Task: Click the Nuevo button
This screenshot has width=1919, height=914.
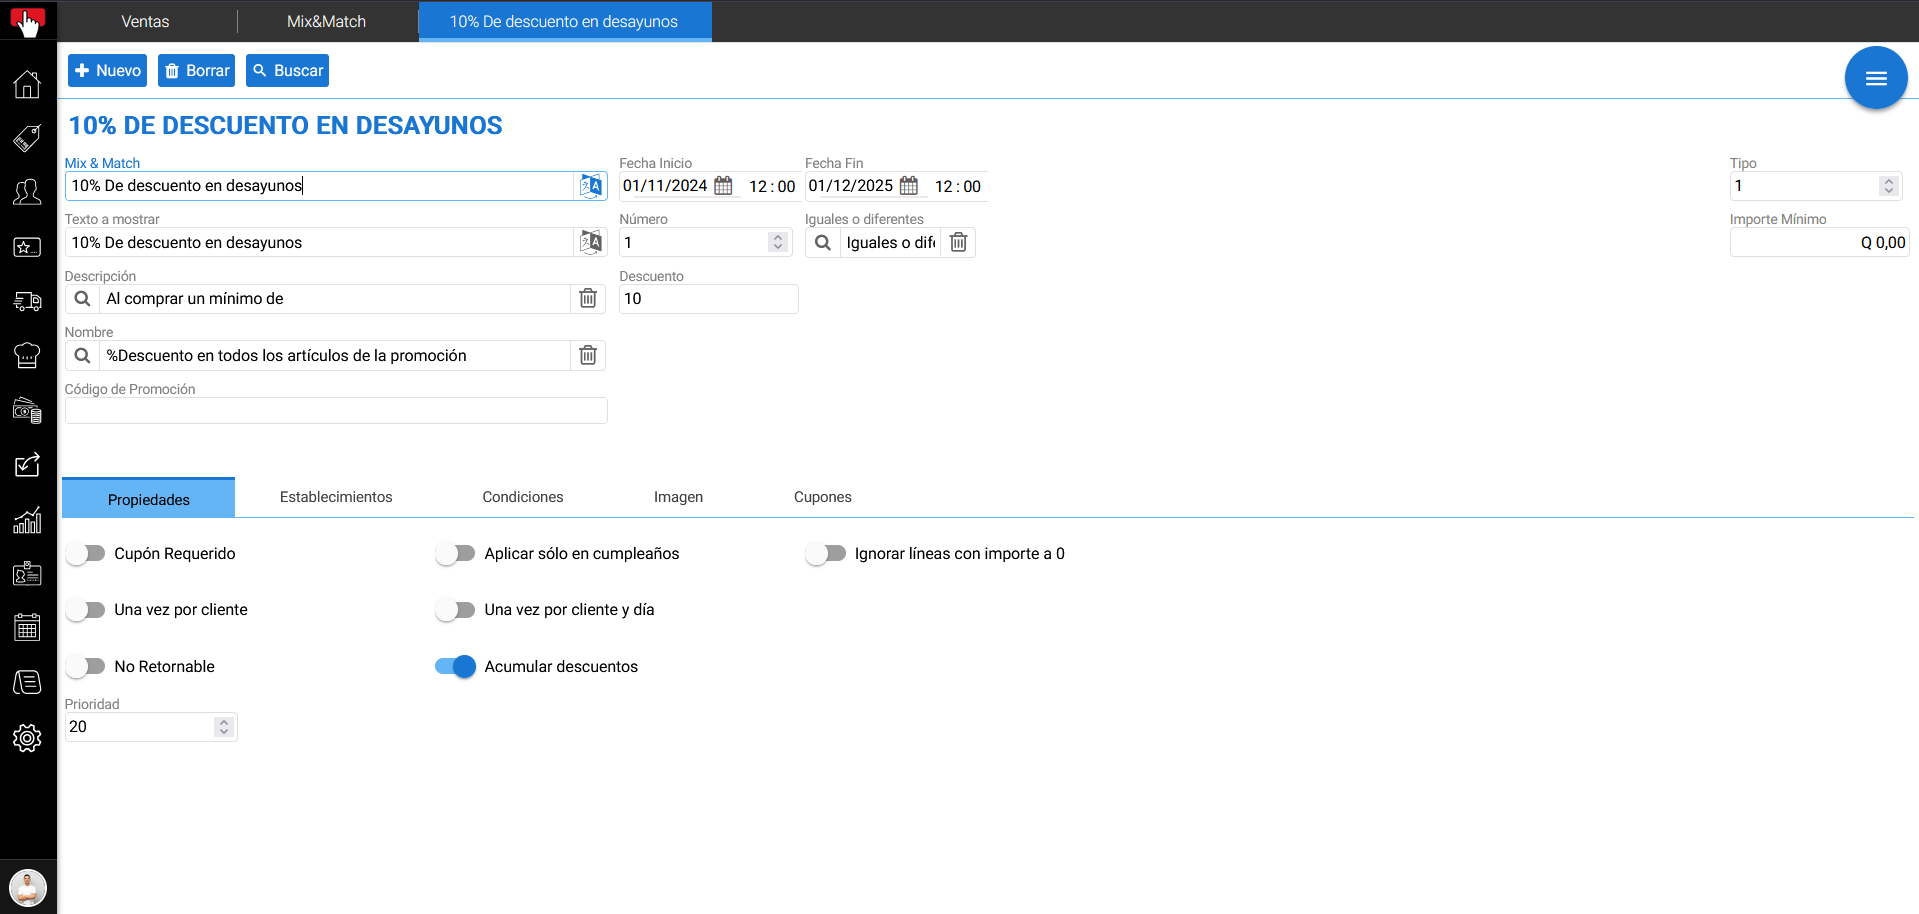Action: point(108,71)
